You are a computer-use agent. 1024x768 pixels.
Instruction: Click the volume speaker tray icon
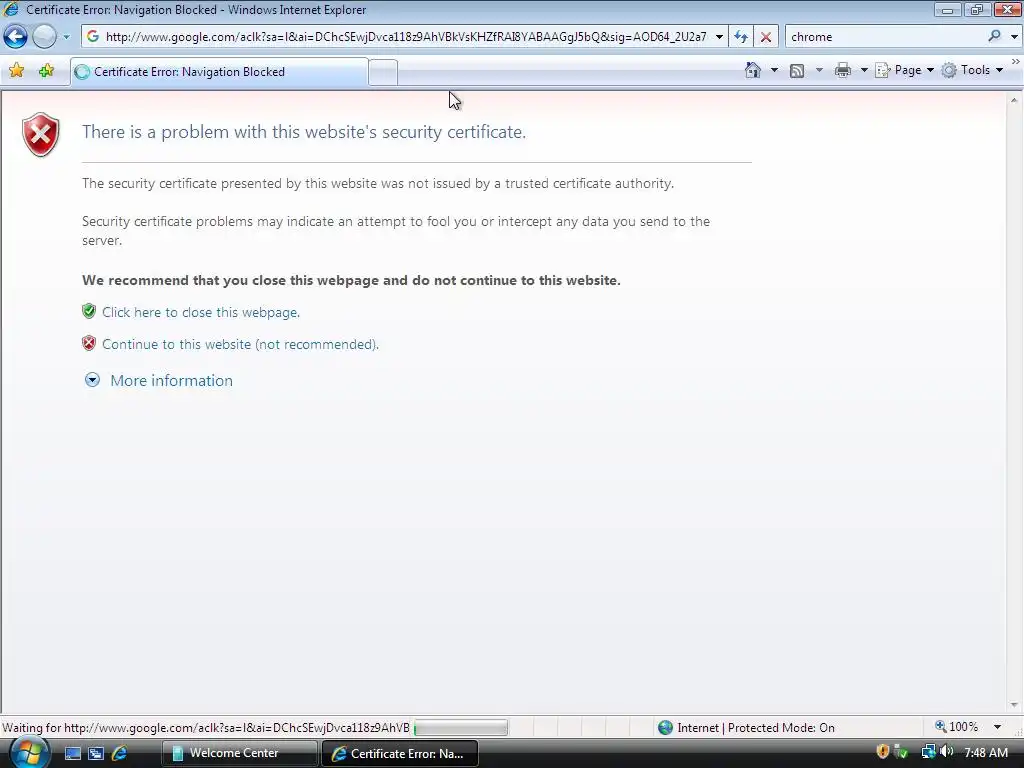click(947, 752)
